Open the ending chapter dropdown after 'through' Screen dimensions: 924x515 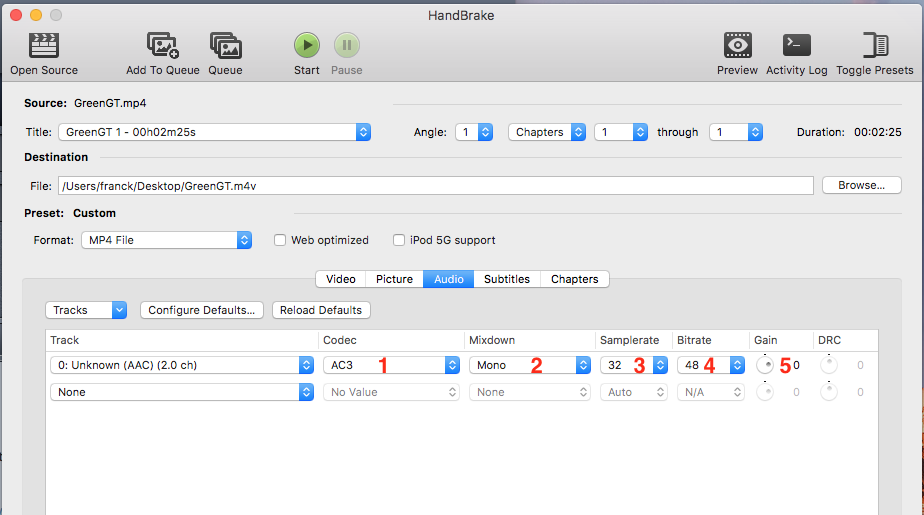[x=736, y=132]
